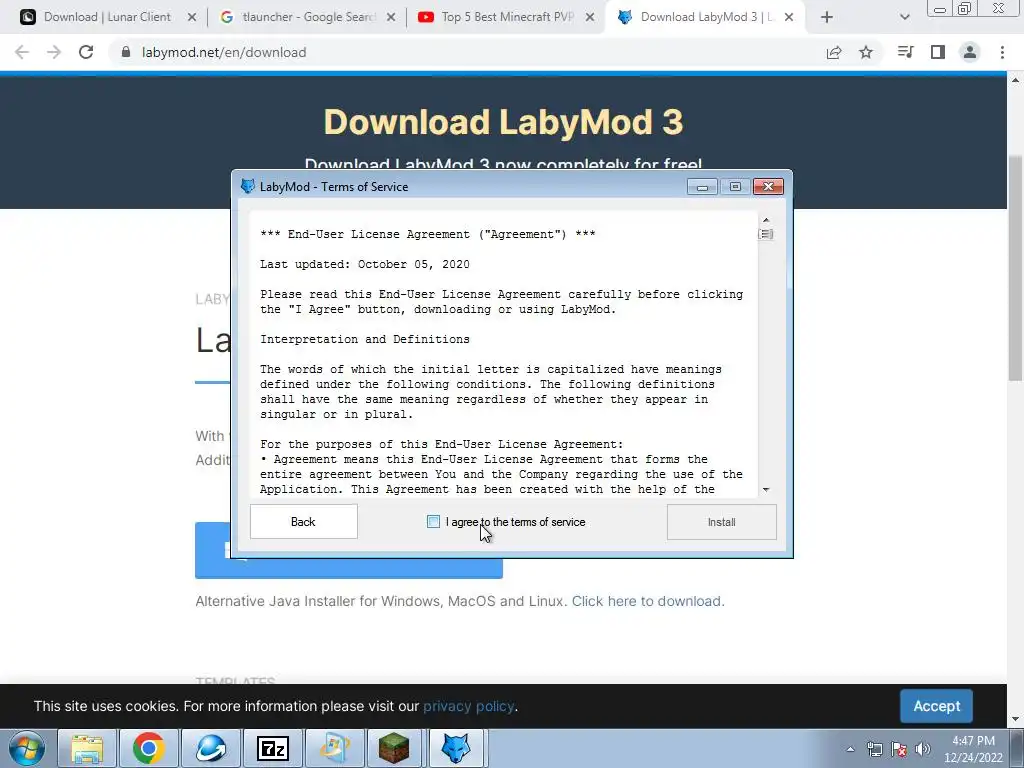The height and width of the screenshot is (768, 1024).
Task: Click the Install button in LabyMod dialog
Action: [x=722, y=522]
